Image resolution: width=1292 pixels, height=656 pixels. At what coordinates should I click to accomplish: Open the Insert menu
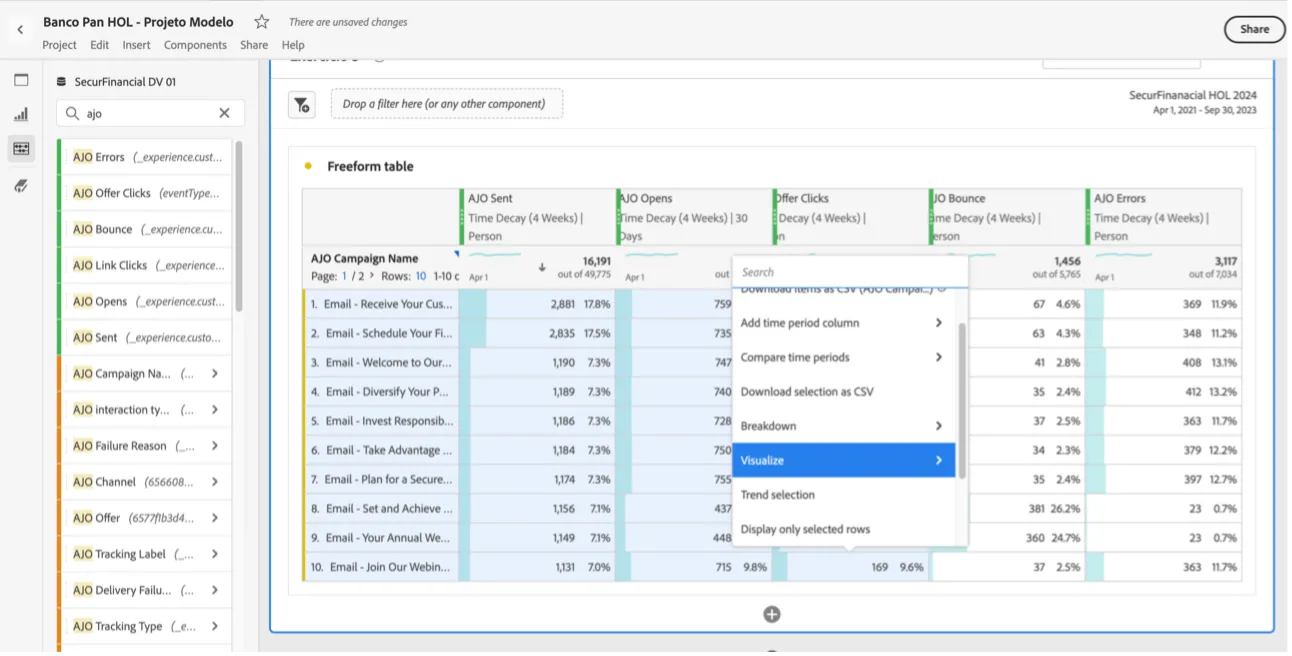(x=136, y=45)
